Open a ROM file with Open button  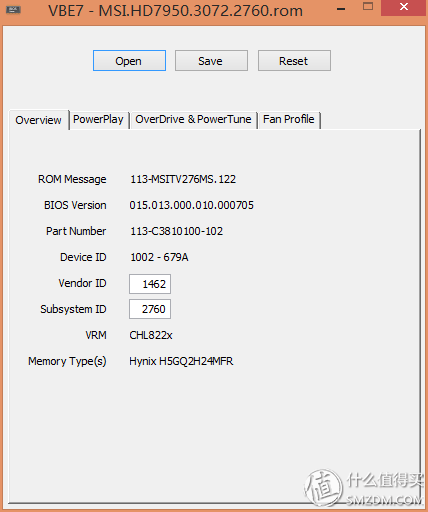point(129,61)
